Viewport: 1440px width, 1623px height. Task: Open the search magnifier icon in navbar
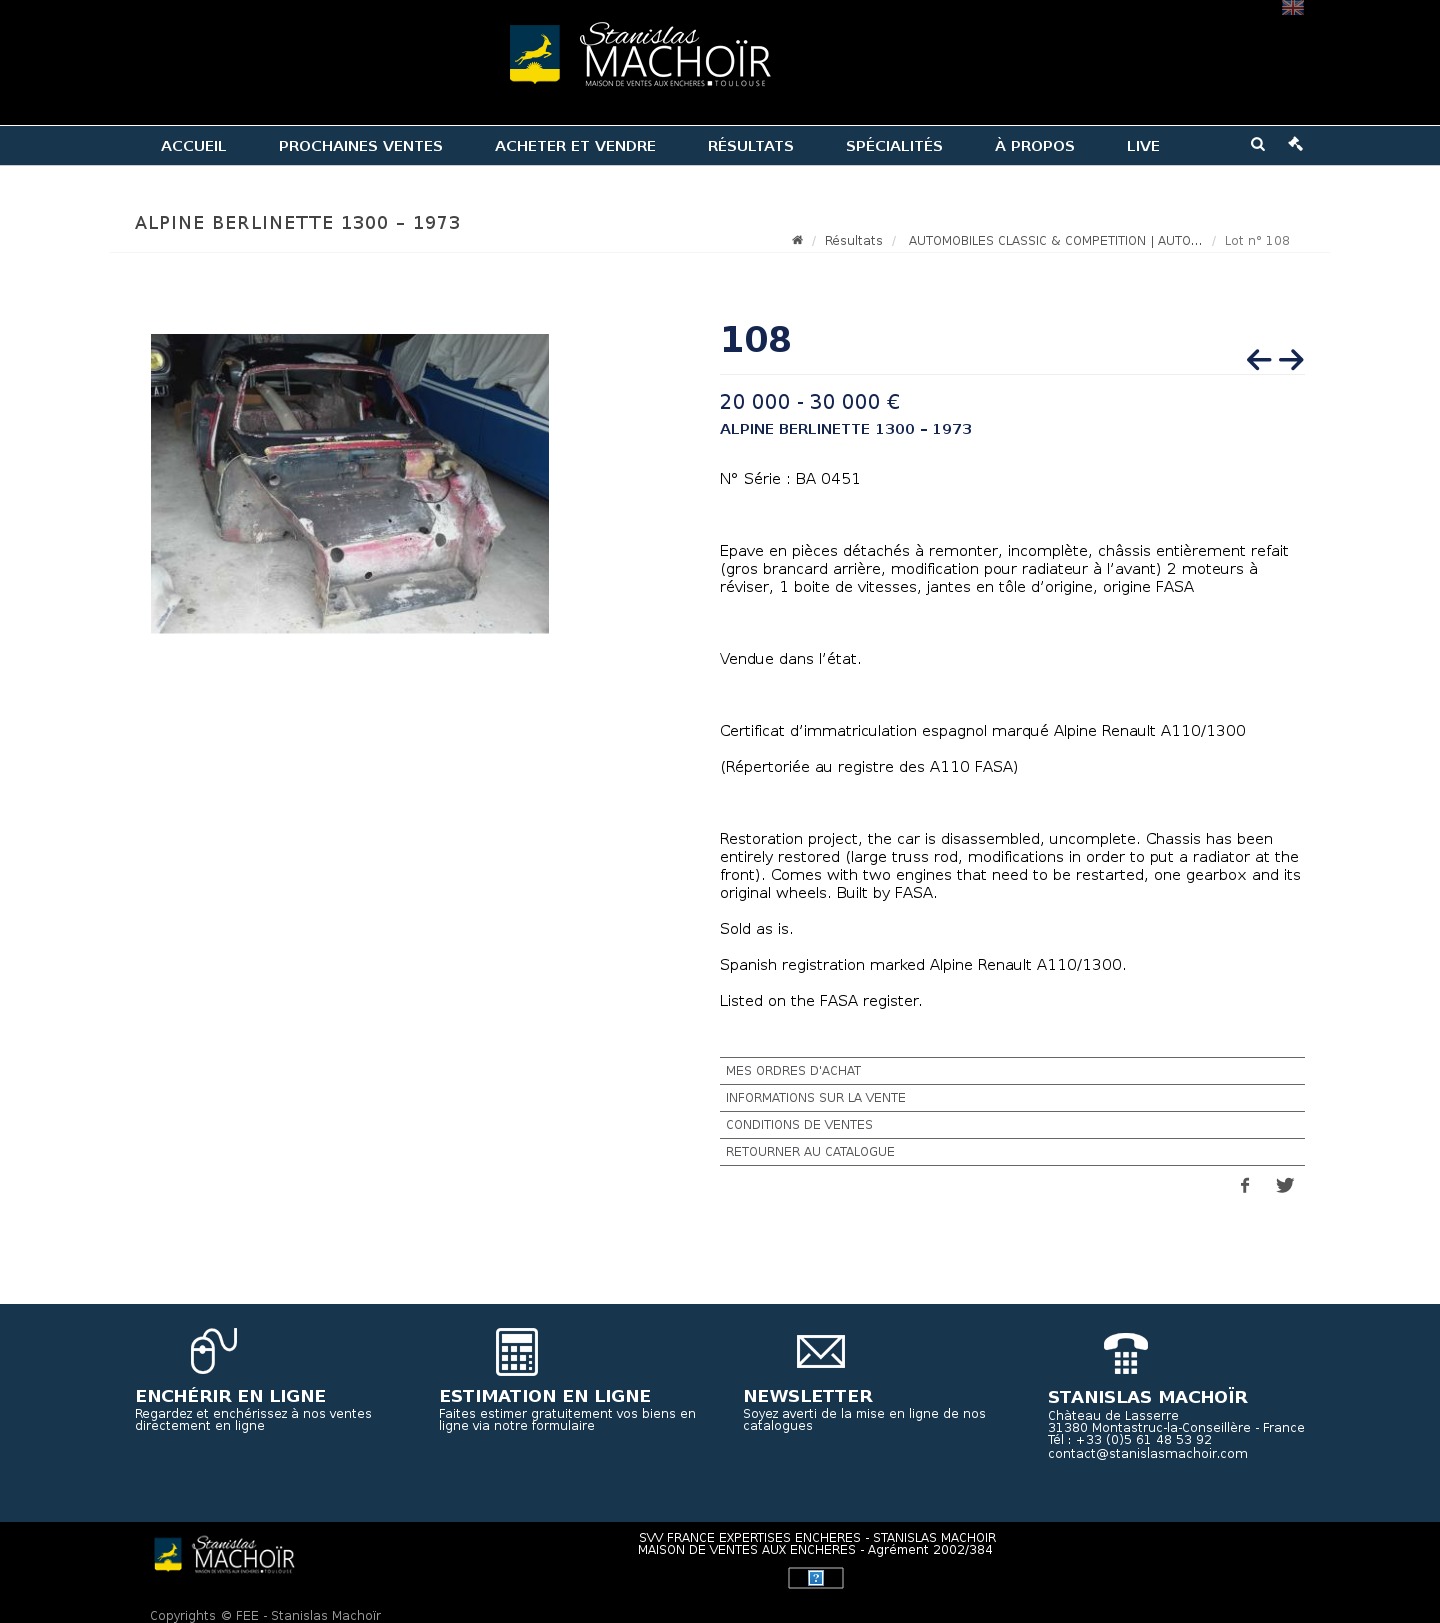pos(1258,144)
